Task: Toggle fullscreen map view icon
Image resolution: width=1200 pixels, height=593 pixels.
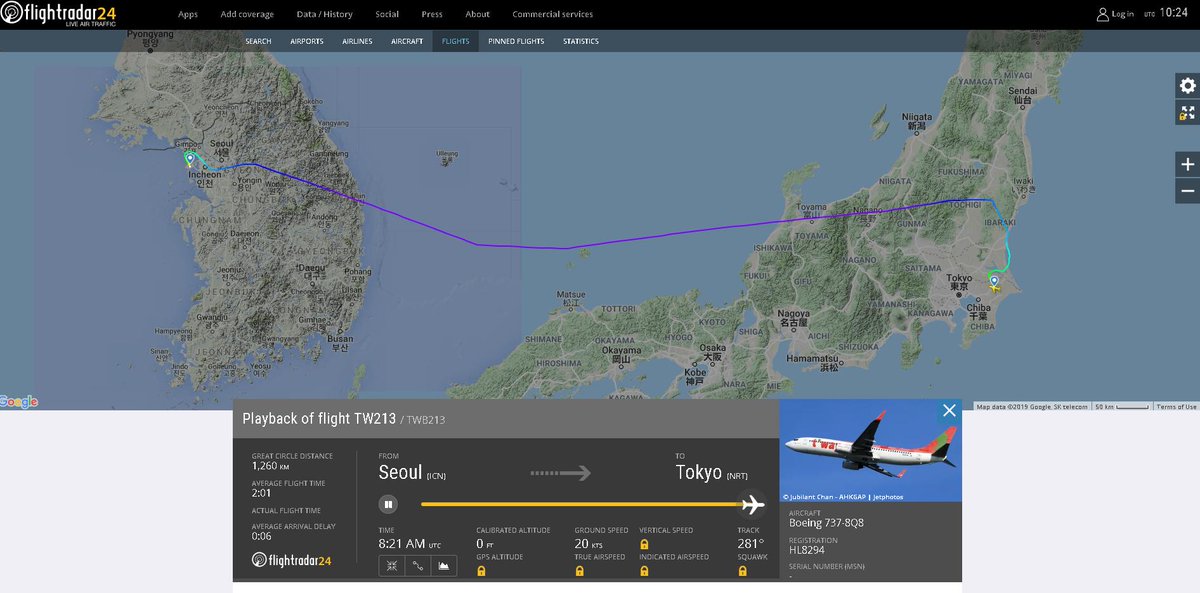Action: coord(1187,113)
